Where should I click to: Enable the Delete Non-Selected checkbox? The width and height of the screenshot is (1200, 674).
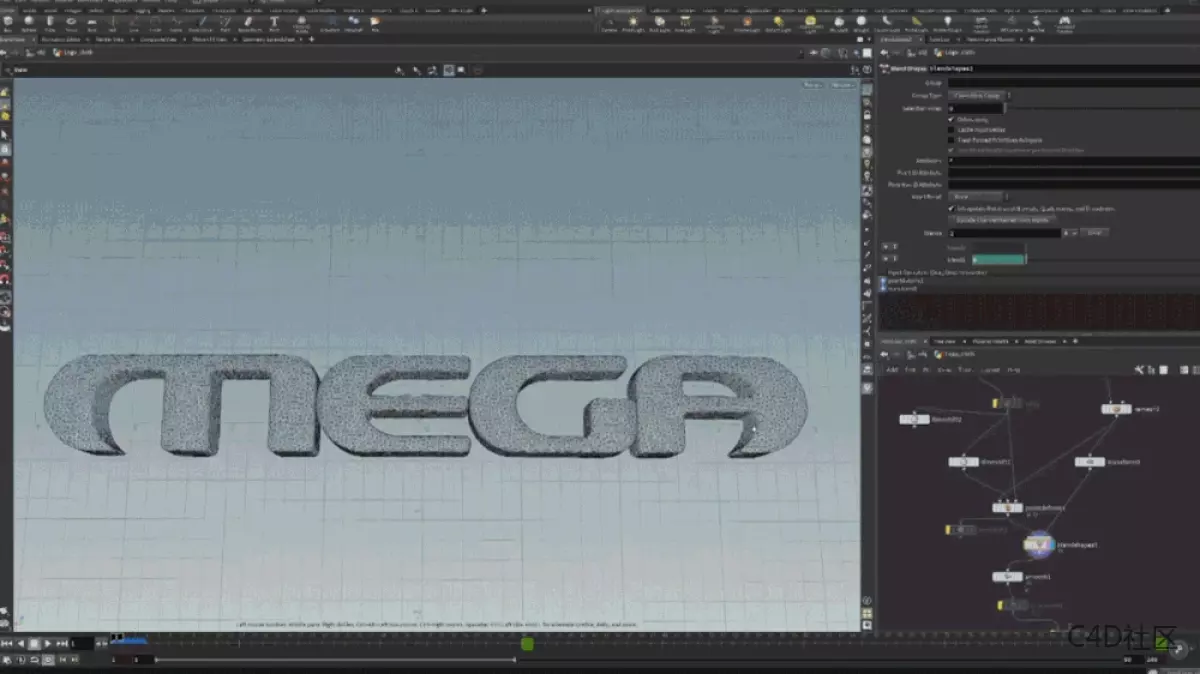952,119
